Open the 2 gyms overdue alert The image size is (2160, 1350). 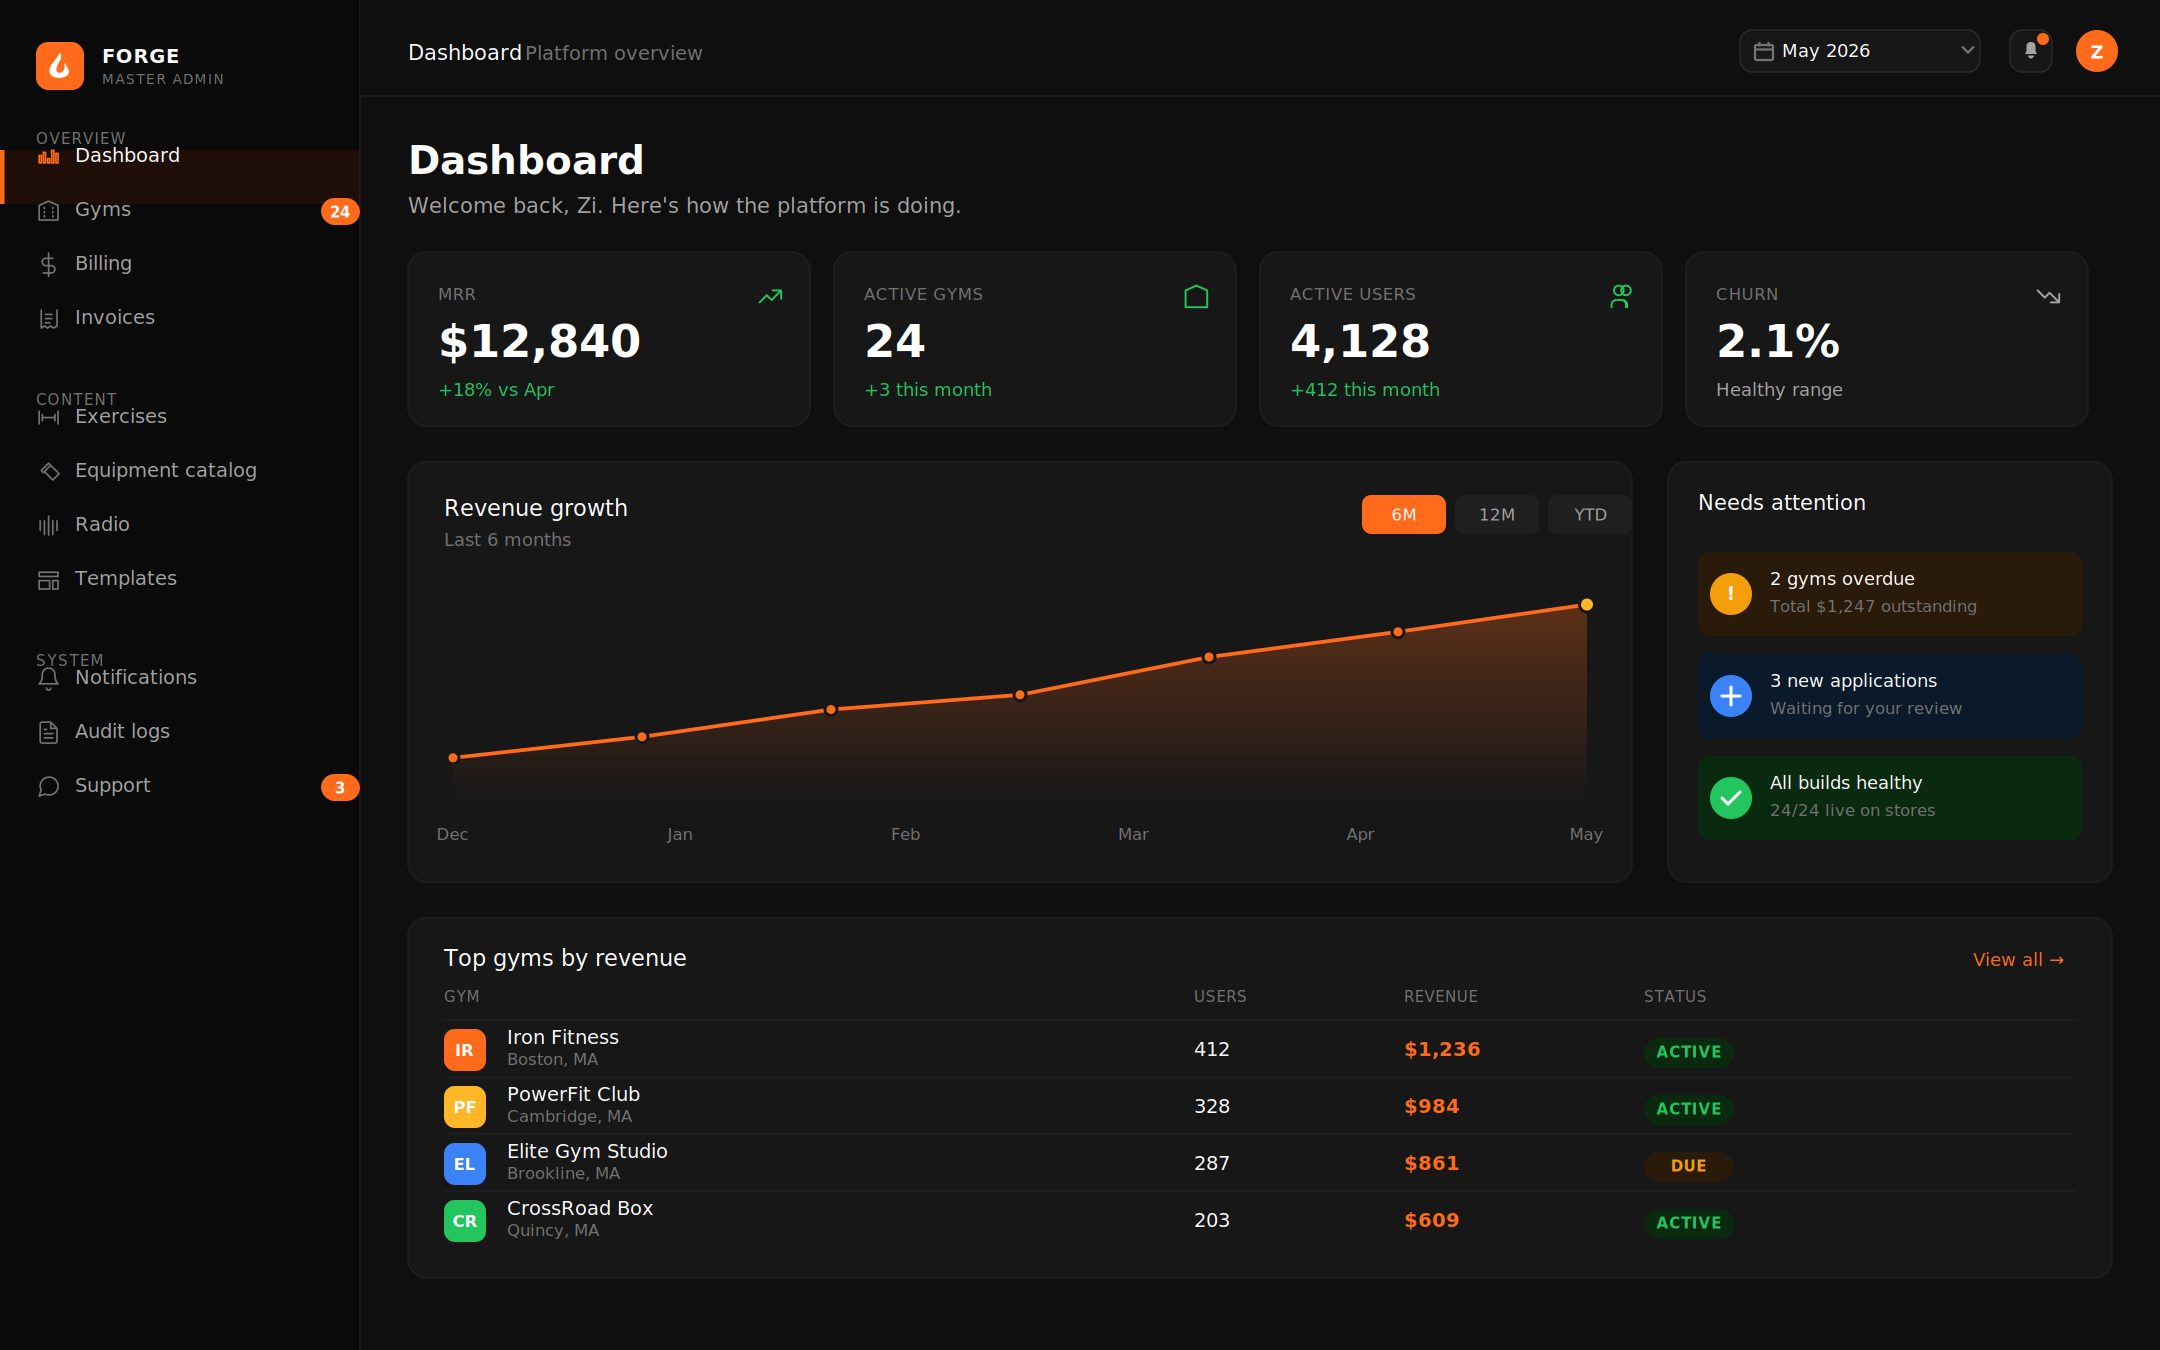click(1890, 594)
